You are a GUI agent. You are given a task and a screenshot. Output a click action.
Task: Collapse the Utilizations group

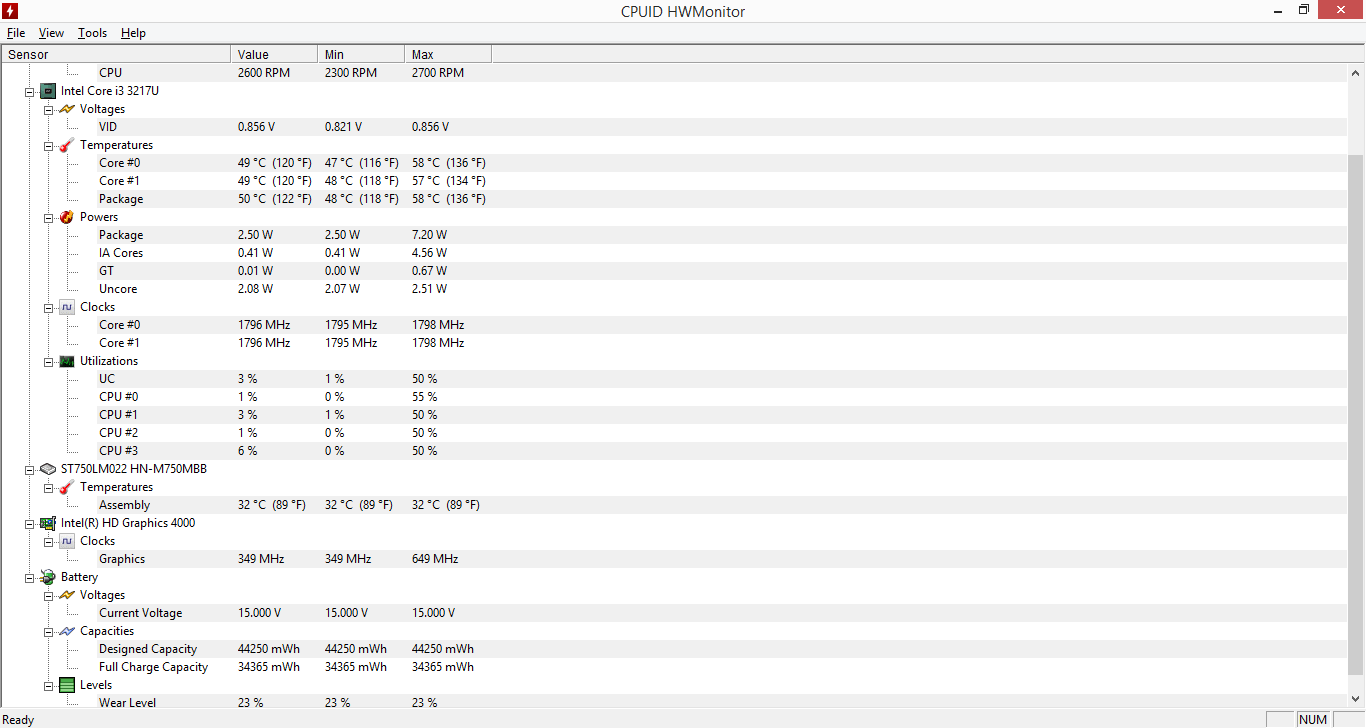click(48, 361)
